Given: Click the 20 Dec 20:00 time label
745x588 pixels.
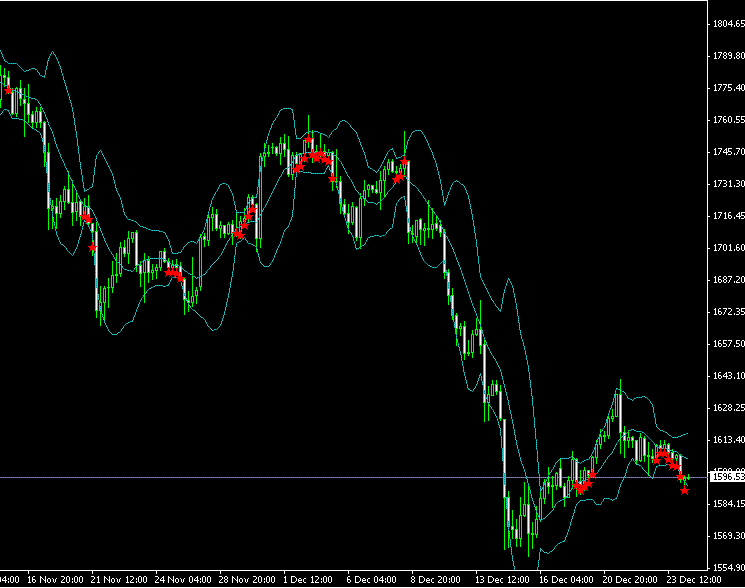Looking at the screenshot, I should 630,580.
